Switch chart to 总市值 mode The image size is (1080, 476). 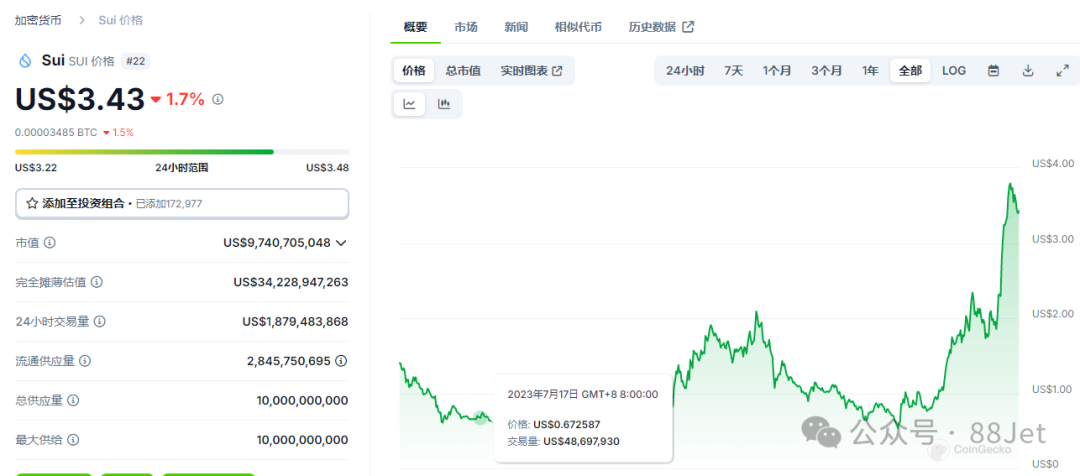(x=463, y=70)
